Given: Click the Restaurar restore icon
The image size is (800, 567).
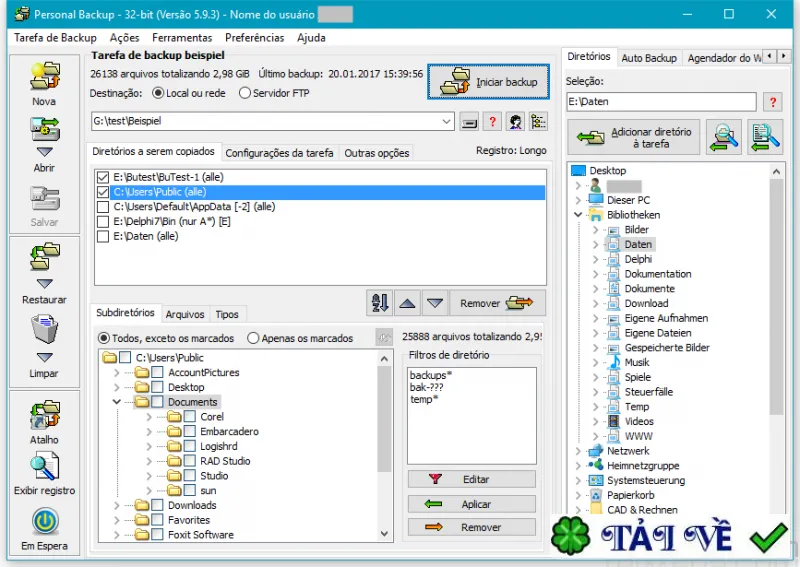Looking at the screenshot, I should coord(44,257).
